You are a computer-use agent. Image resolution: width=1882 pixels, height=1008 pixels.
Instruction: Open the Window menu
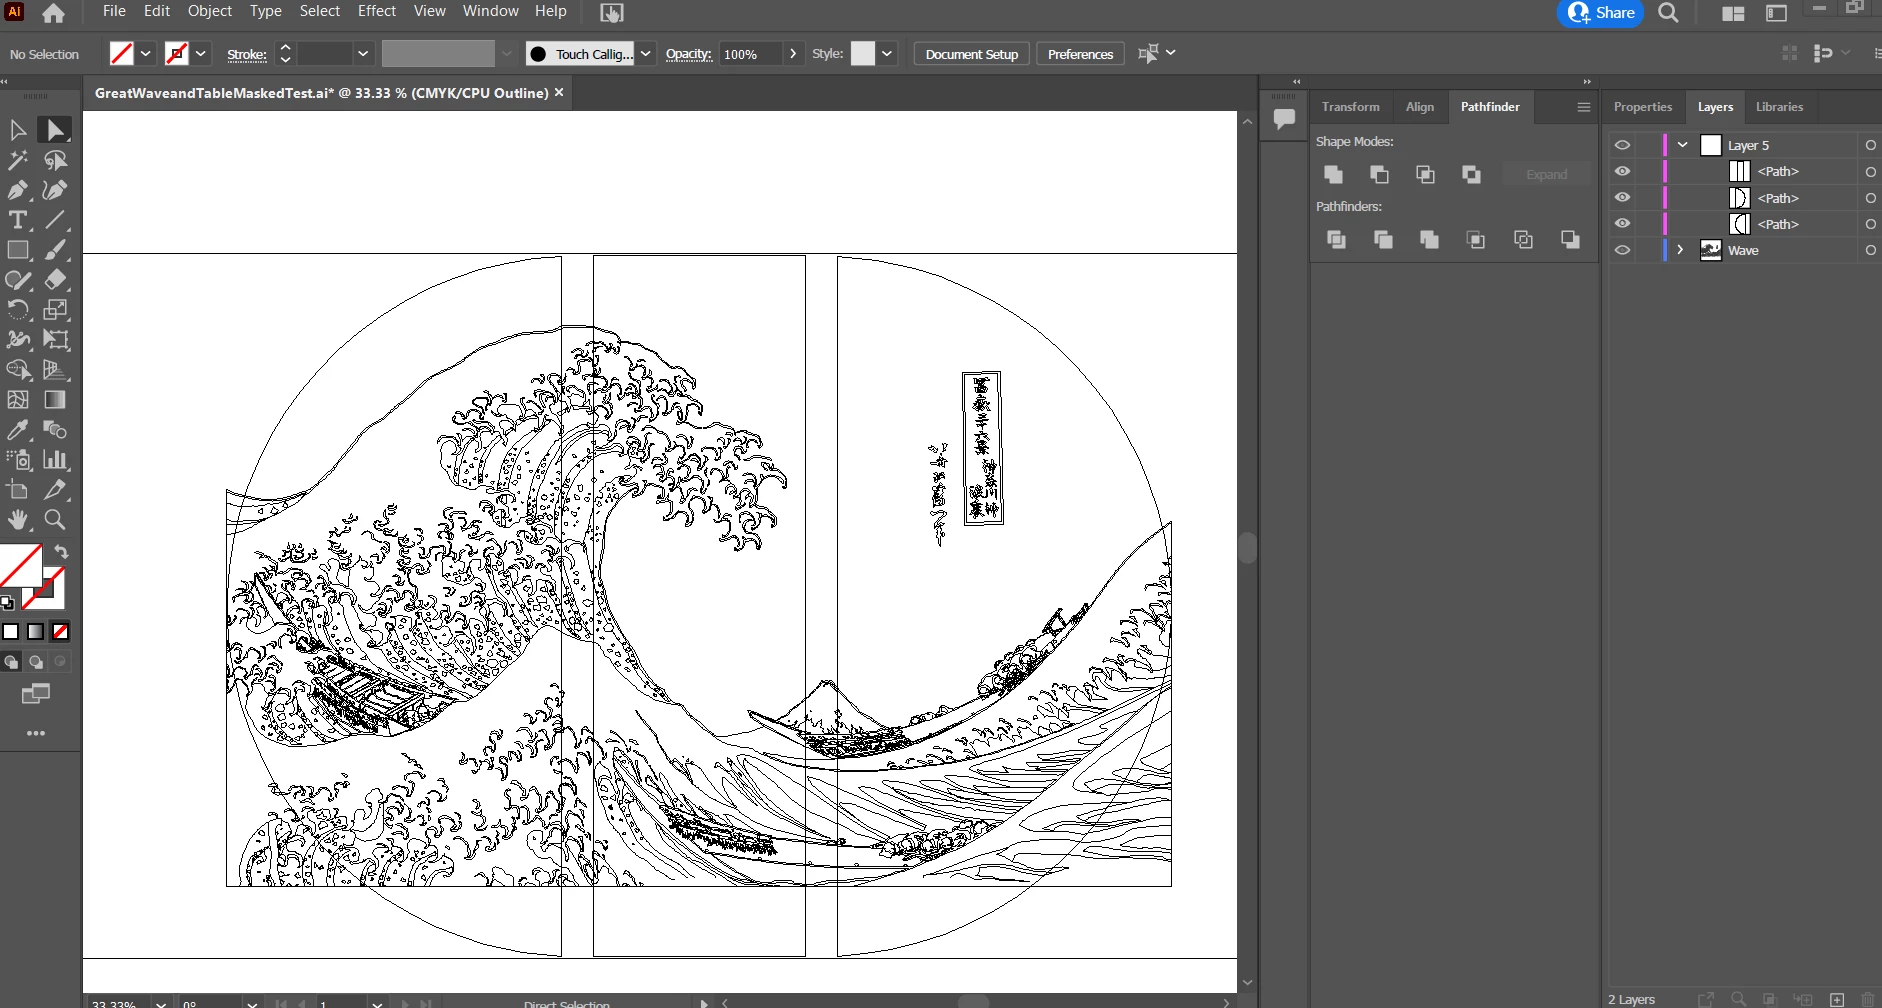tap(490, 11)
